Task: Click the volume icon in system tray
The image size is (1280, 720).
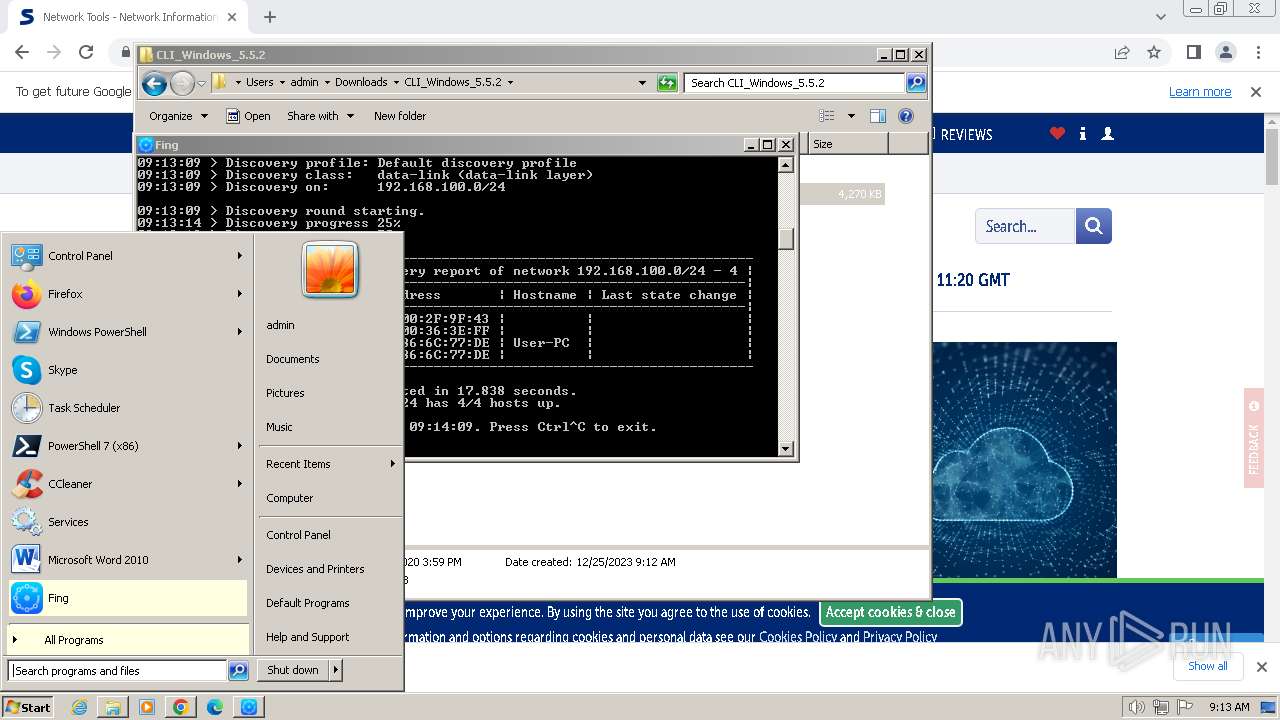Action: [x=1137, y=707]
